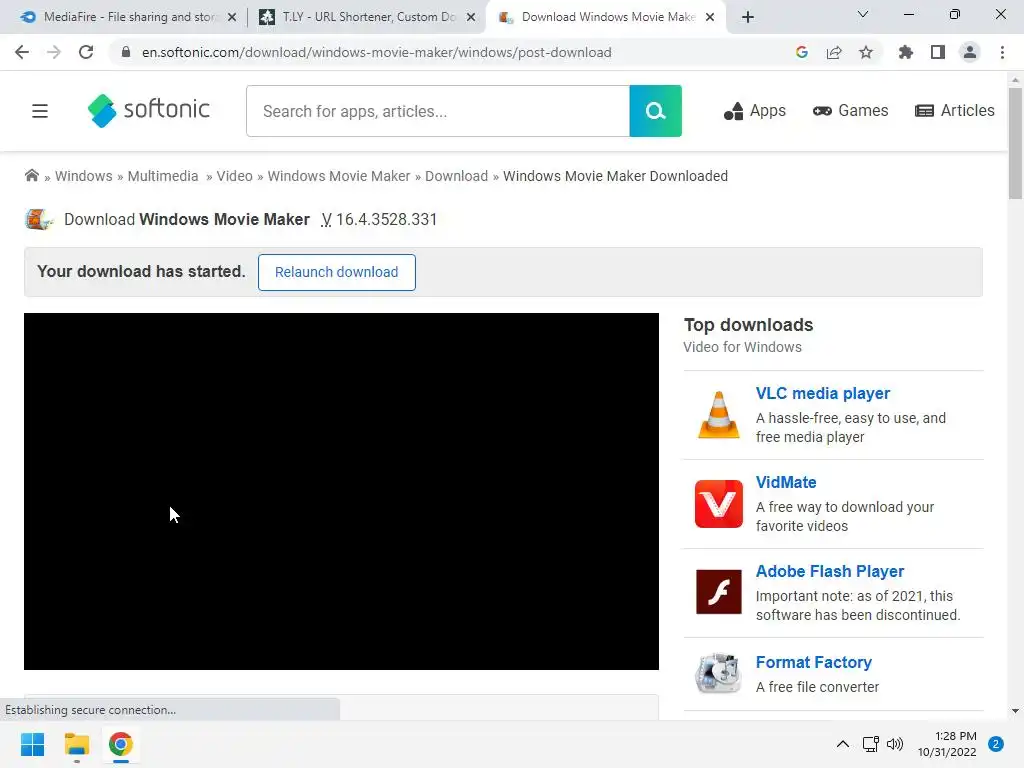
Task: Open the Adobe Flash Player link
Action: (x=830, y=571)
